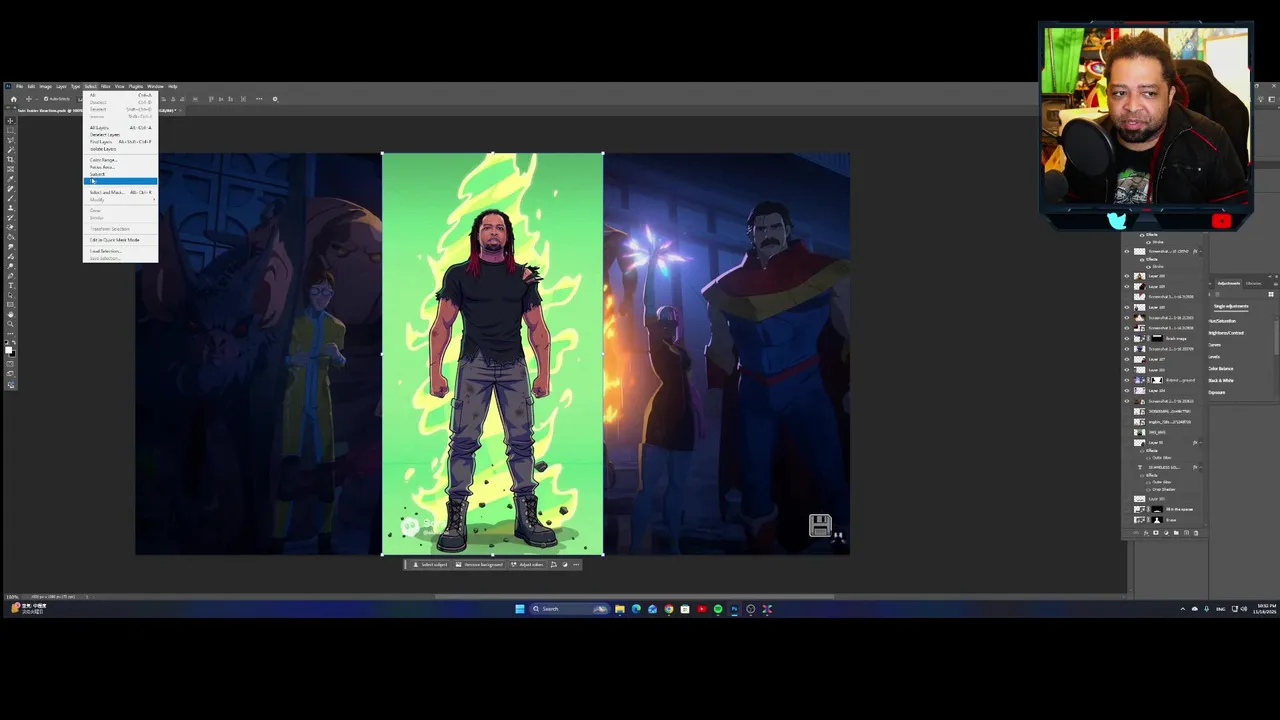Image resolution: width=1280 pixels, height=720 pixels.
Task: Click the Adjust colors button
Action: click(527, 565)
